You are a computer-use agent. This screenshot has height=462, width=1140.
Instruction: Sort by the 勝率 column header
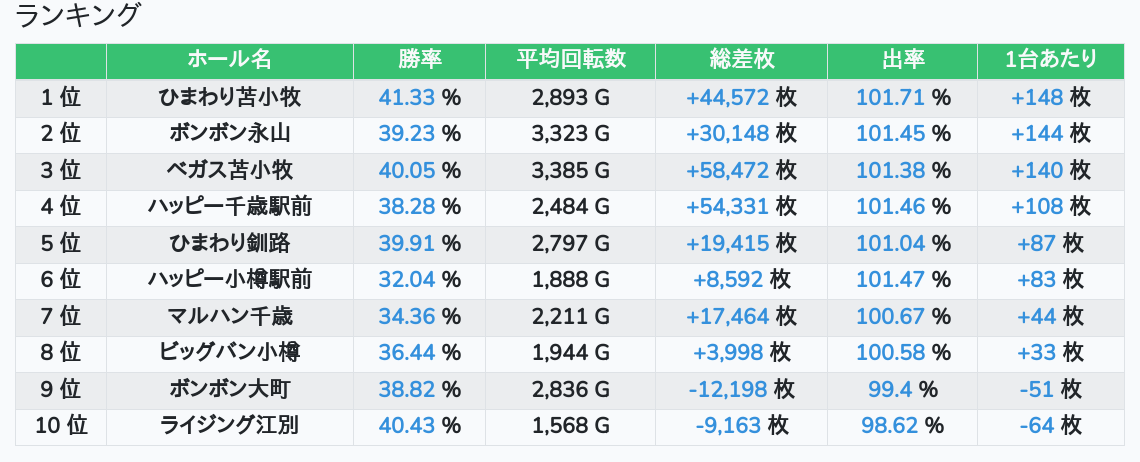(x=420, y=60)
